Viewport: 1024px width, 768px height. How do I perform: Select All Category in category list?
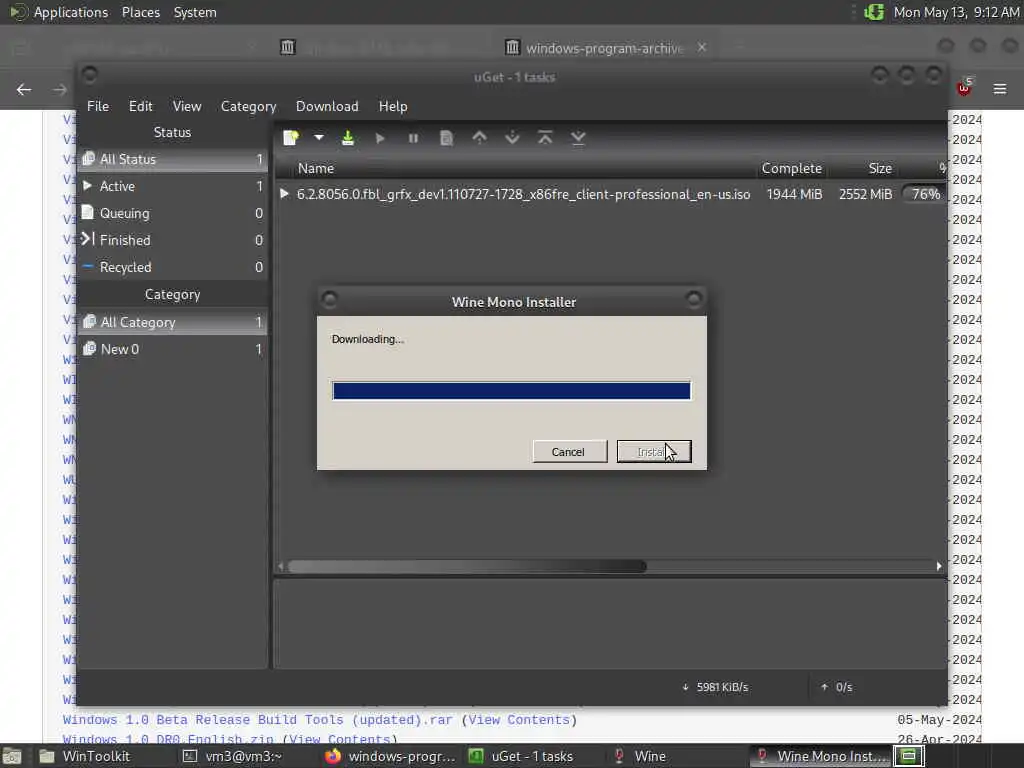coord(172,322)
